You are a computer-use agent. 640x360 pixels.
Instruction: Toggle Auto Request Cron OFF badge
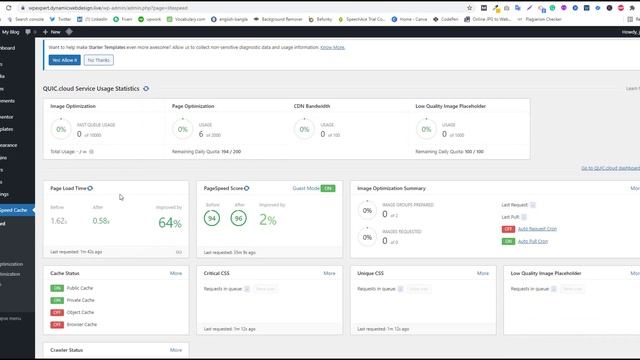coord(508,229)
